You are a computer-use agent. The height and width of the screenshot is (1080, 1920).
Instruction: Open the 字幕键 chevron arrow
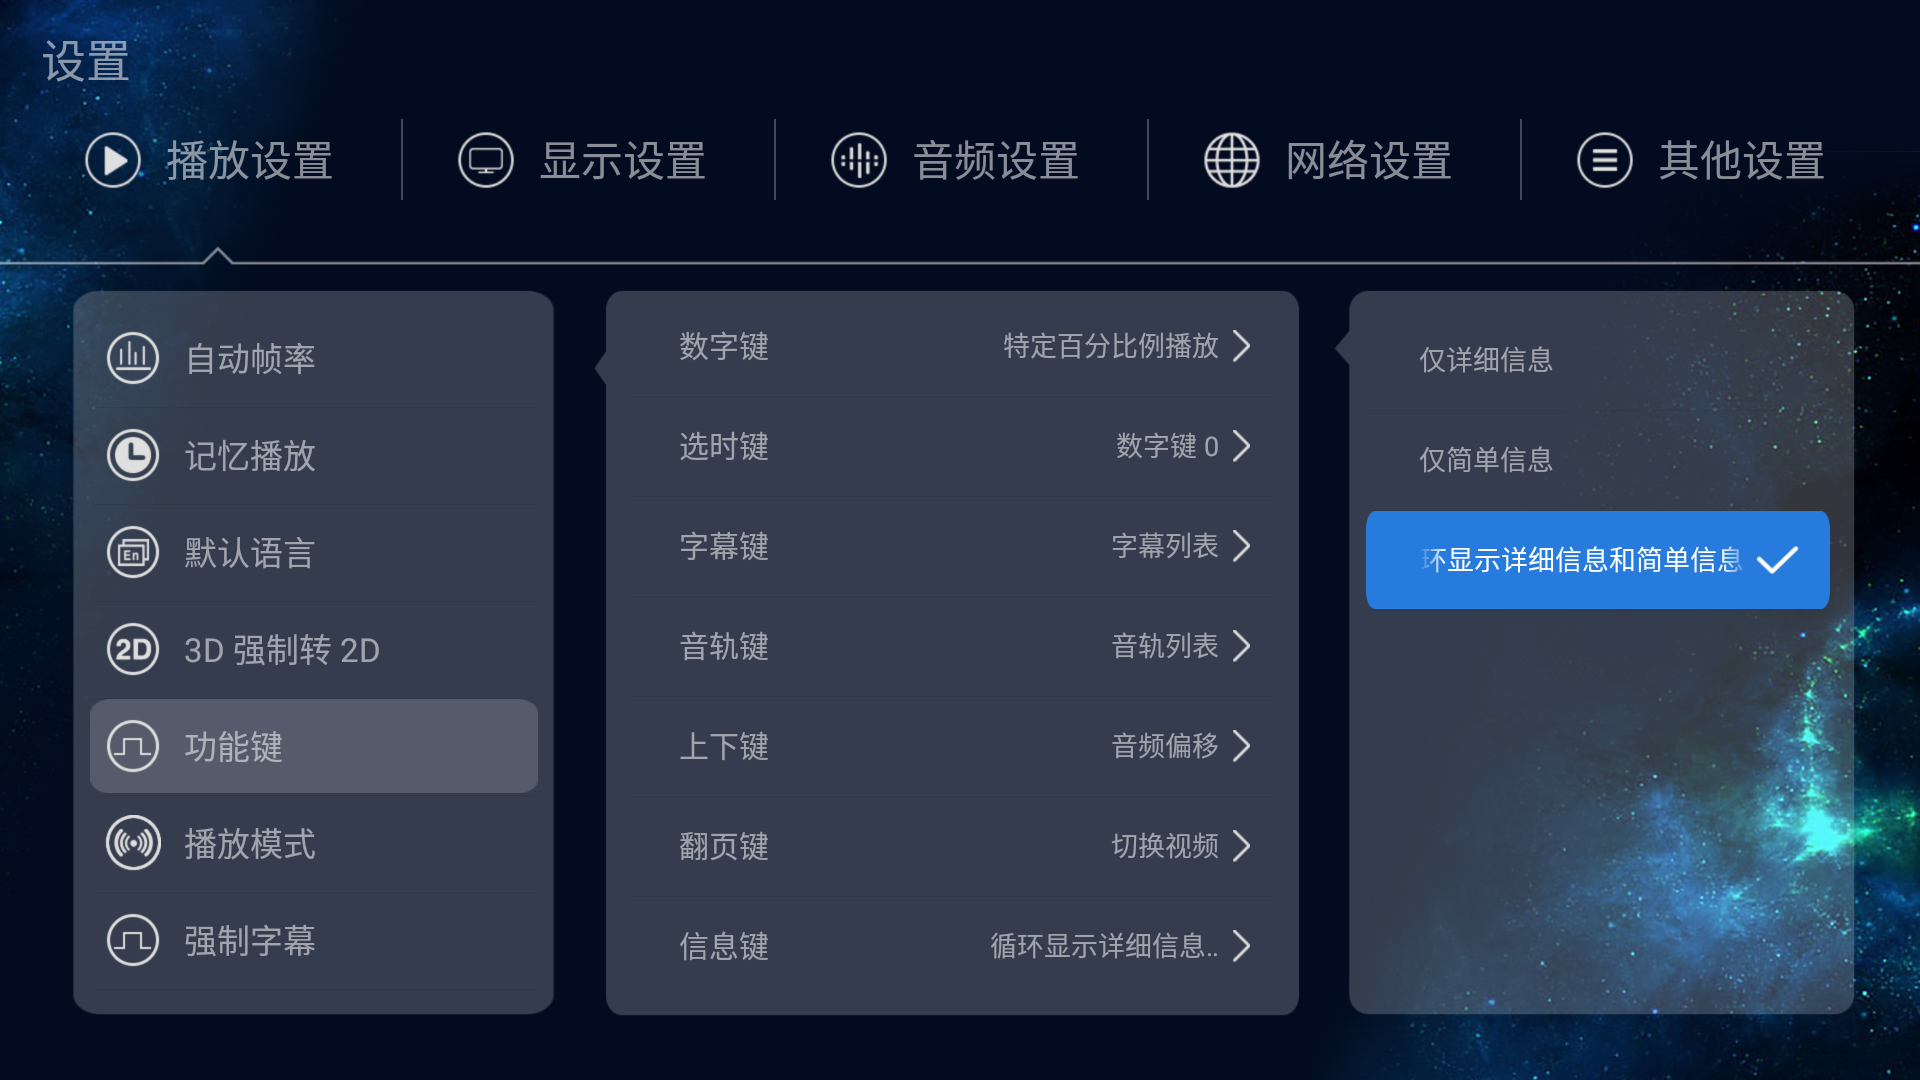coord(1242,546)
